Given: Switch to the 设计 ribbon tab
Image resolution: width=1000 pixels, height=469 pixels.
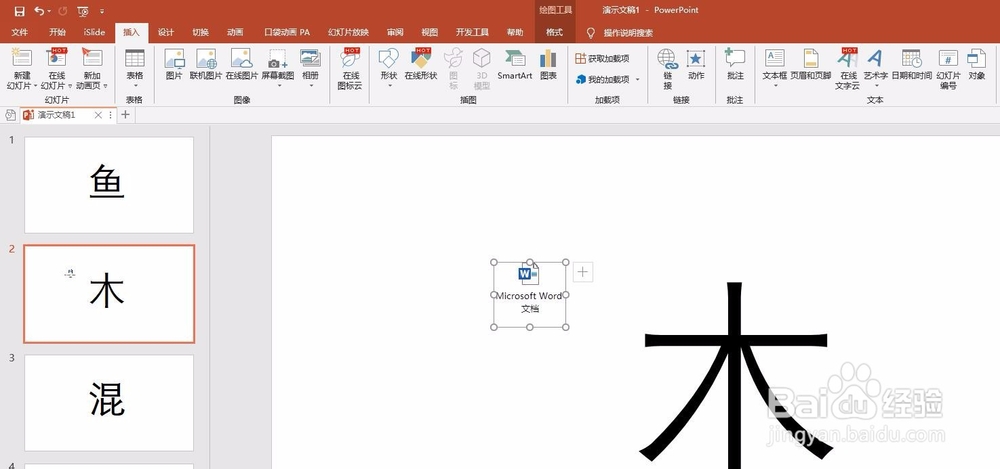Looking at the screenshot, I should [x=166, y=33].
